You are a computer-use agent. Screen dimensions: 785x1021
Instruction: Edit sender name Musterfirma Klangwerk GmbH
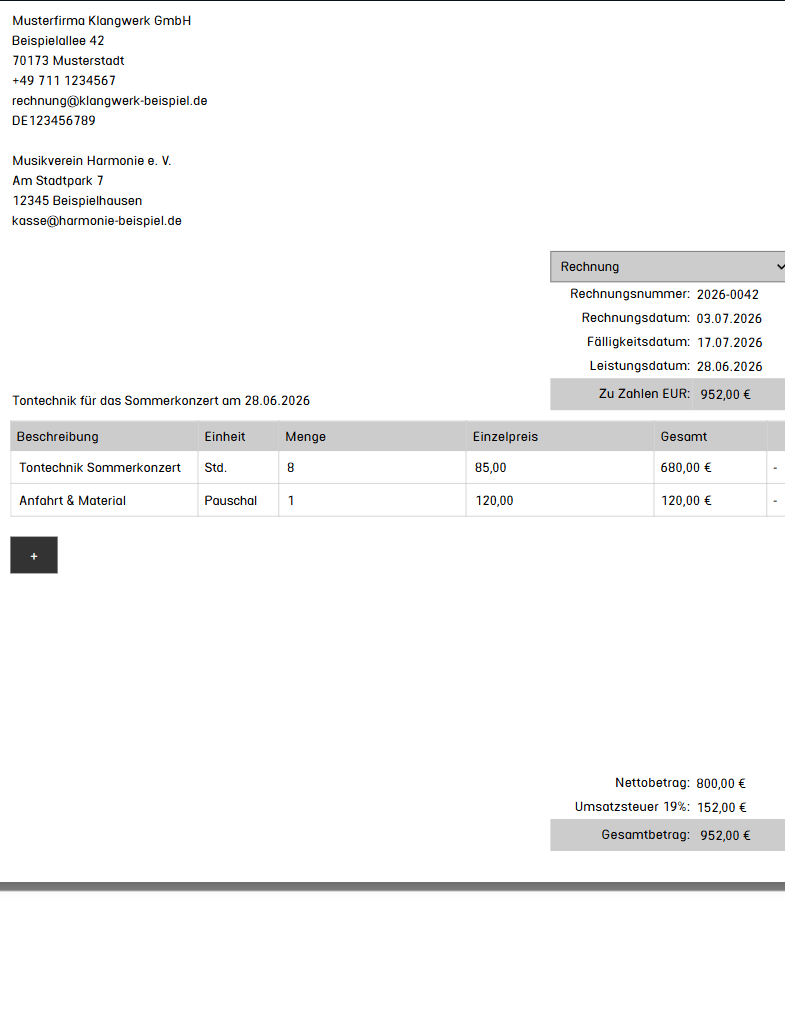point(102,21)
